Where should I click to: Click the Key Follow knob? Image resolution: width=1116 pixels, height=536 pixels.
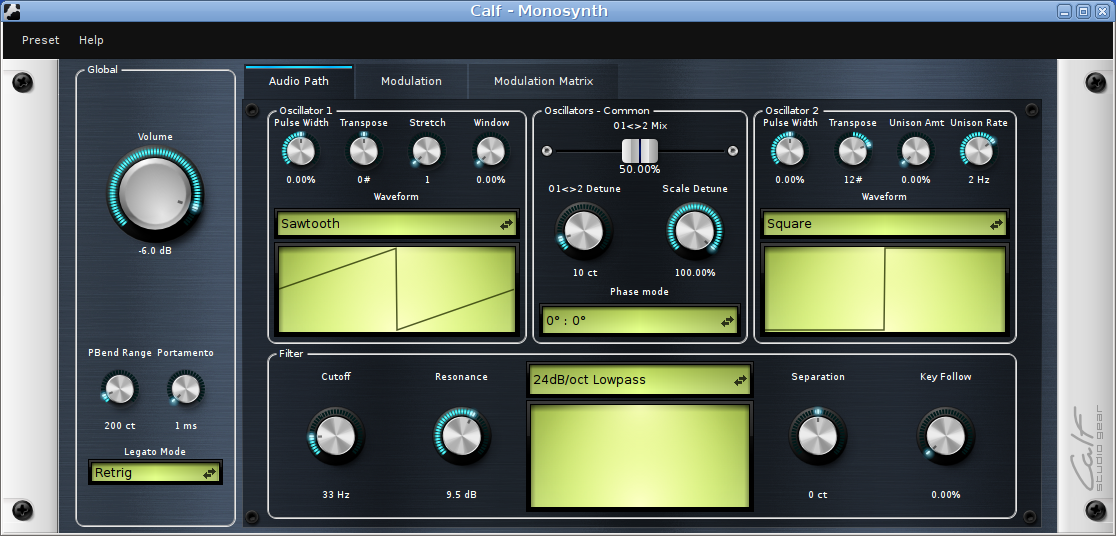[945, 436]
